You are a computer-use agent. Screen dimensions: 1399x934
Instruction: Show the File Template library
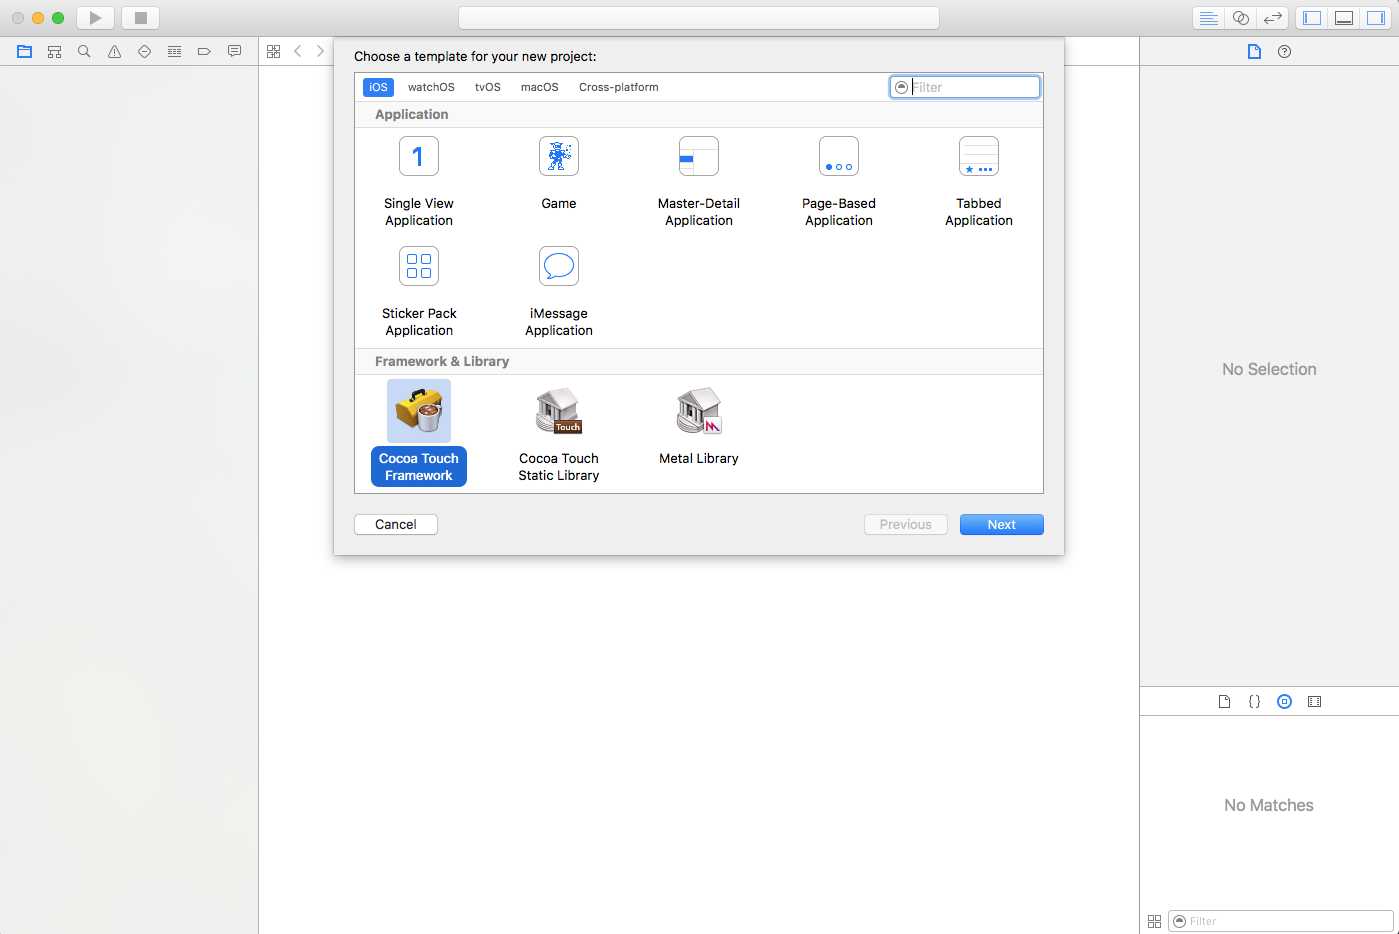coord(1224,702)
